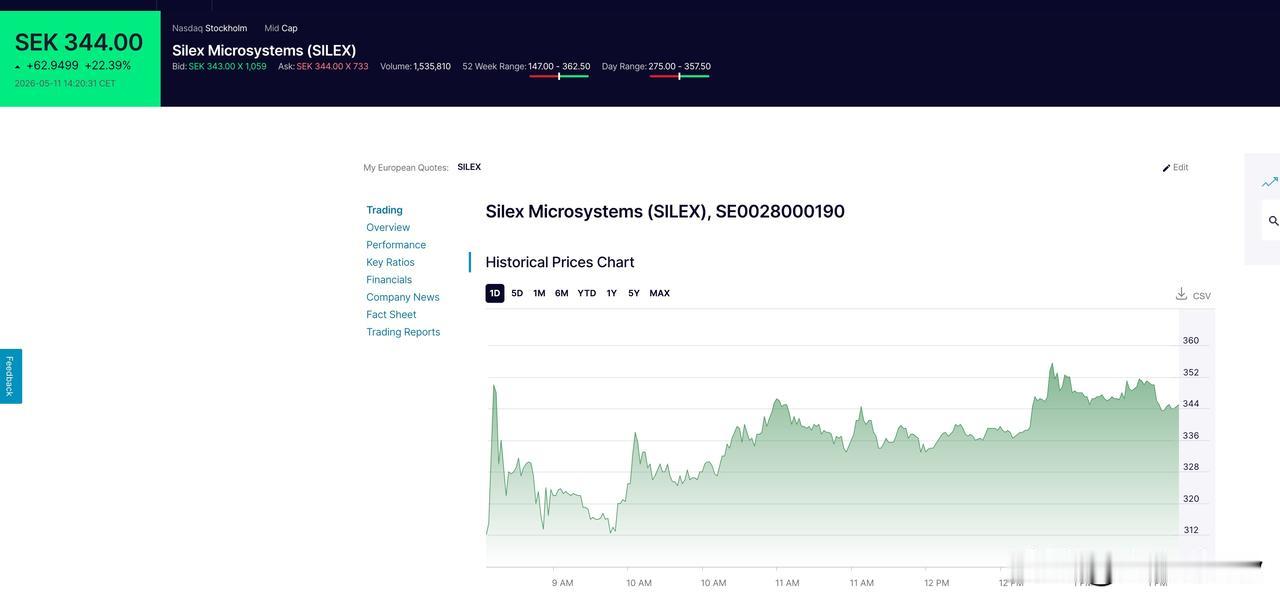The image size is (1280, 602).
Task: Click the 360 price axis label
Action: click(1191, 341)
